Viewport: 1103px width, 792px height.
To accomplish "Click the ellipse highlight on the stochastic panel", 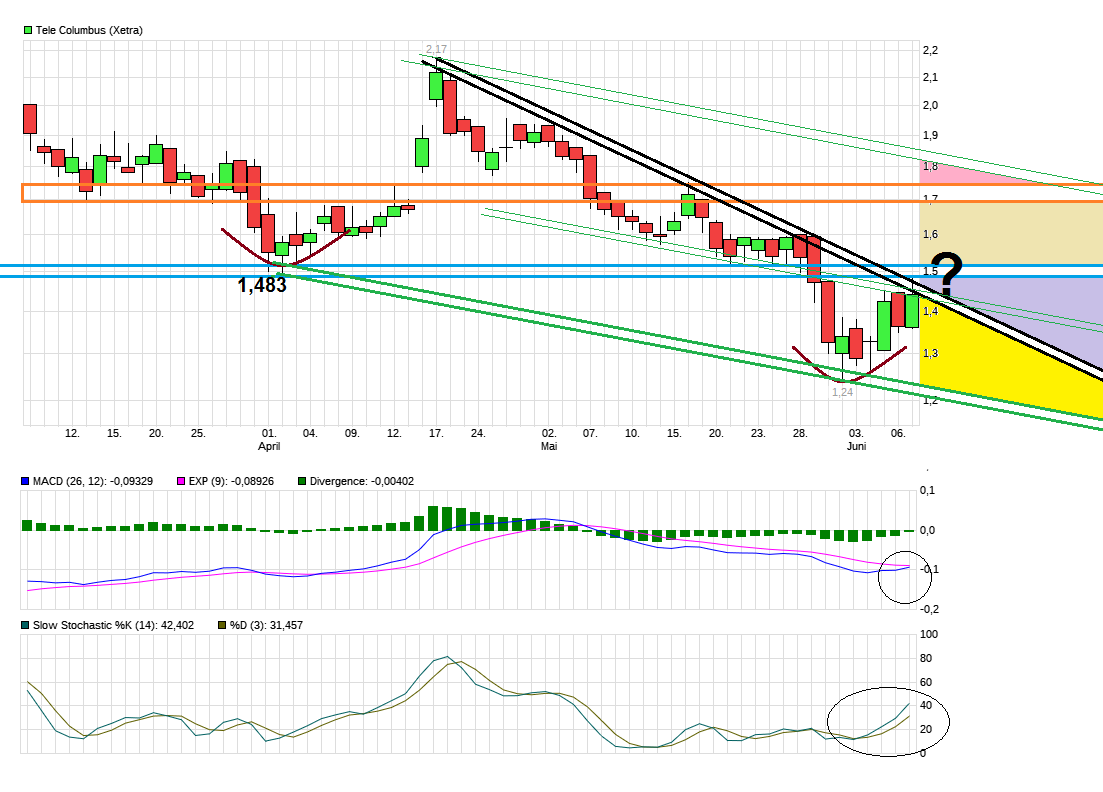I will coord(888,720).
